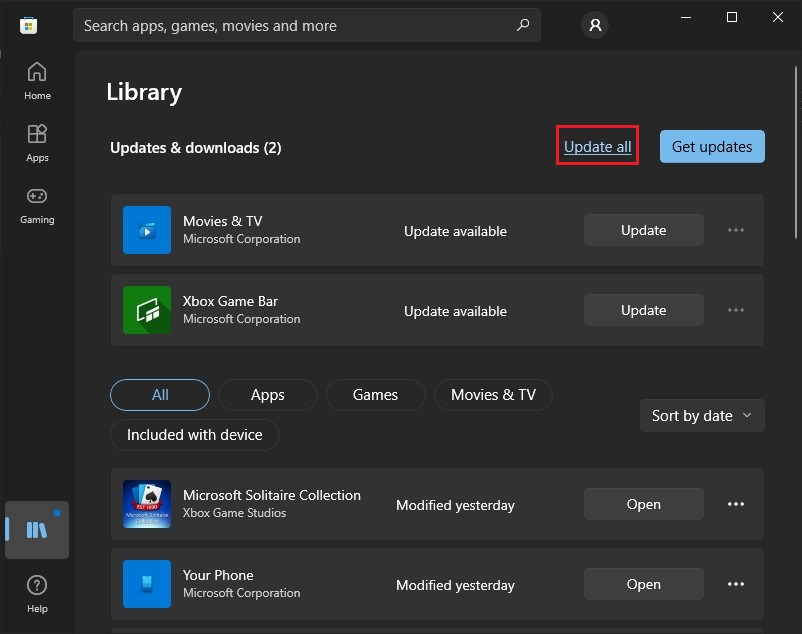This screenshot has width=802, height=634.
Task: Maximize the Microsoft Store window
Action: pyautogui.click(x=732, y=17)
